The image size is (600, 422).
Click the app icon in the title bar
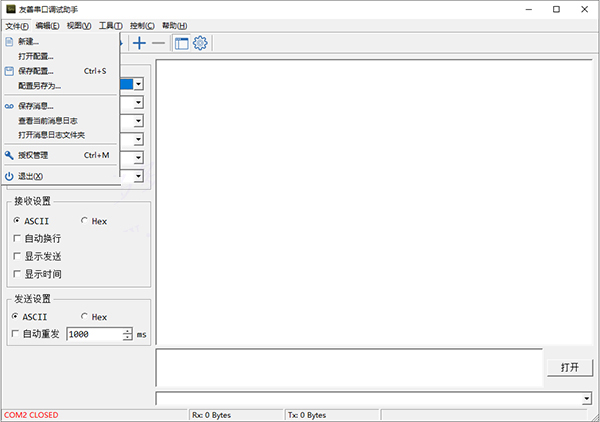point(11,9)
